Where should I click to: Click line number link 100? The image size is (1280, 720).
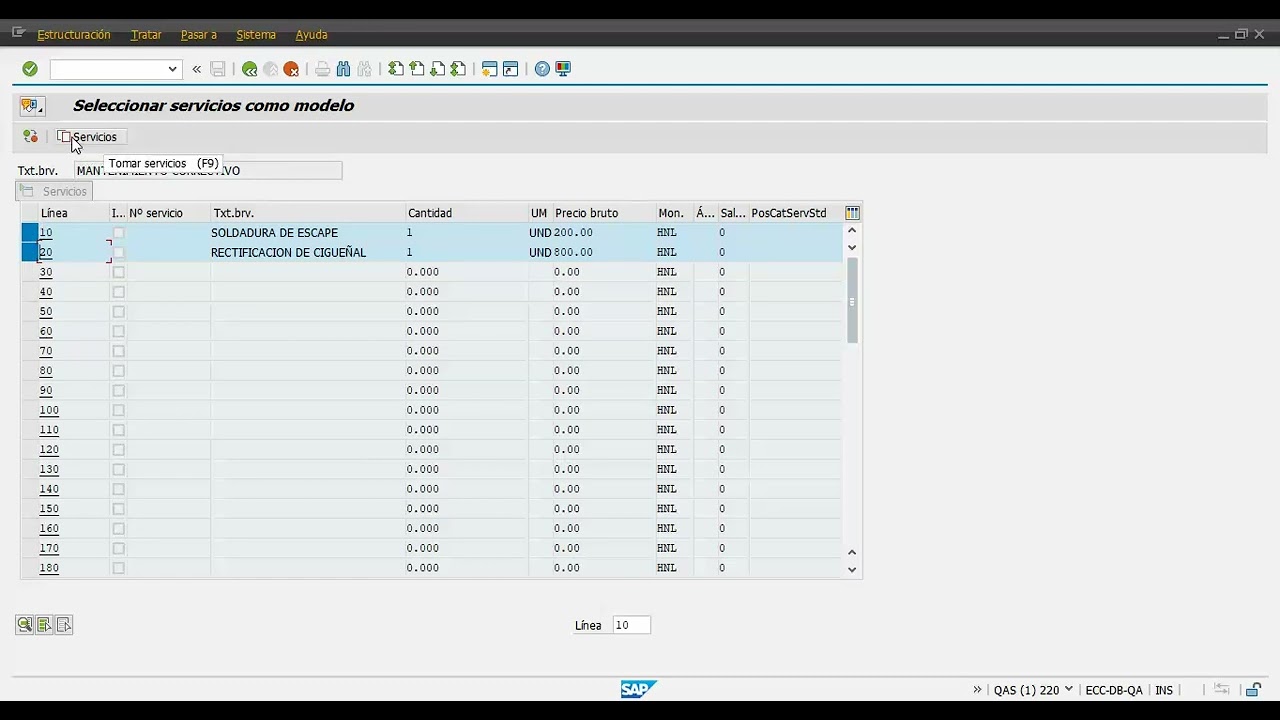click(x=49, y=410)
